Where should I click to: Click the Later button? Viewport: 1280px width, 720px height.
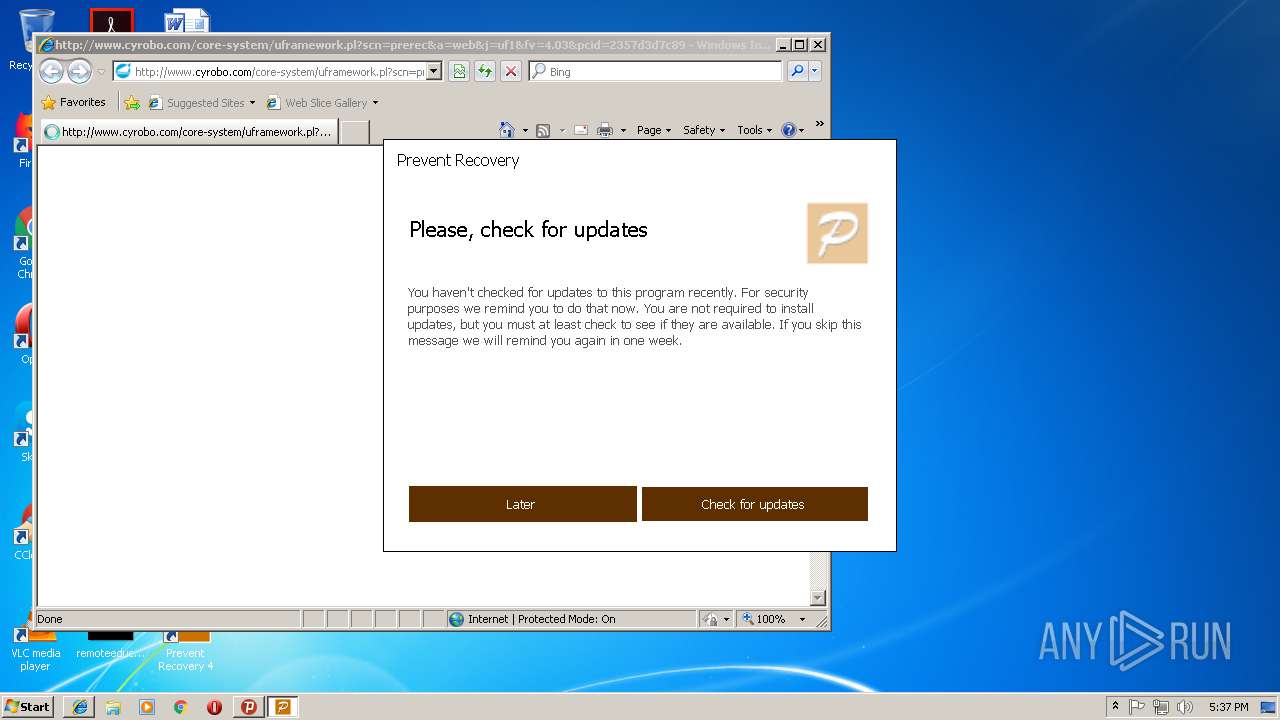pyautogui.click(x=522, y=504)
